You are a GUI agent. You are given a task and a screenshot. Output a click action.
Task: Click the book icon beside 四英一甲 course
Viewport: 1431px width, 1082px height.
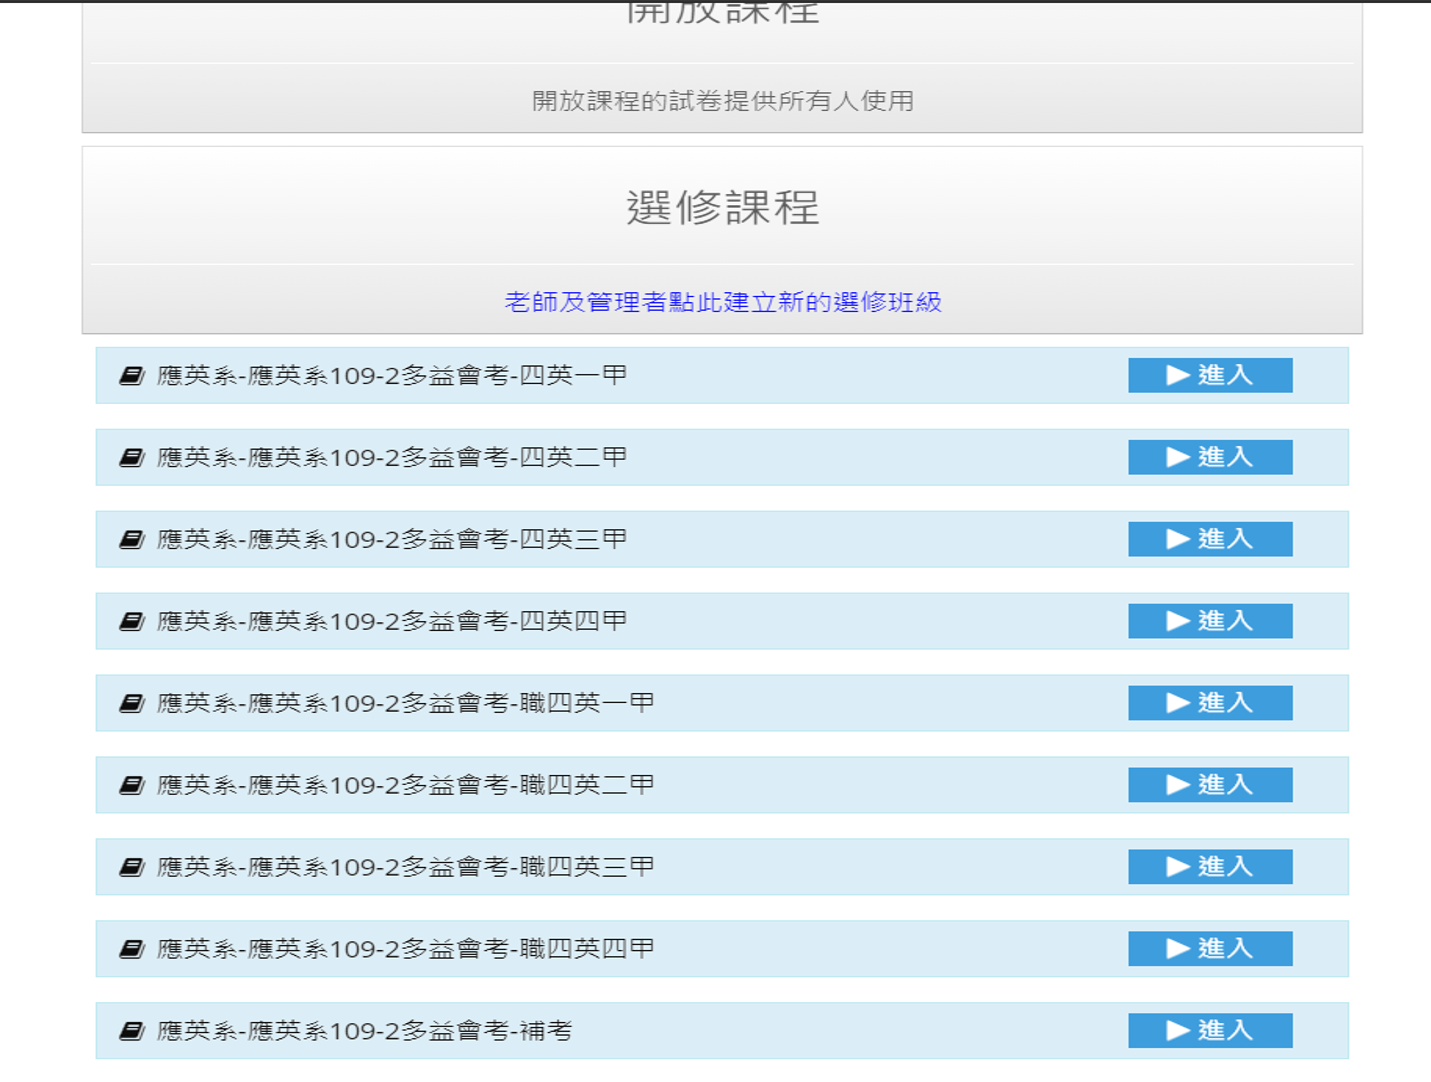point(132,376)
